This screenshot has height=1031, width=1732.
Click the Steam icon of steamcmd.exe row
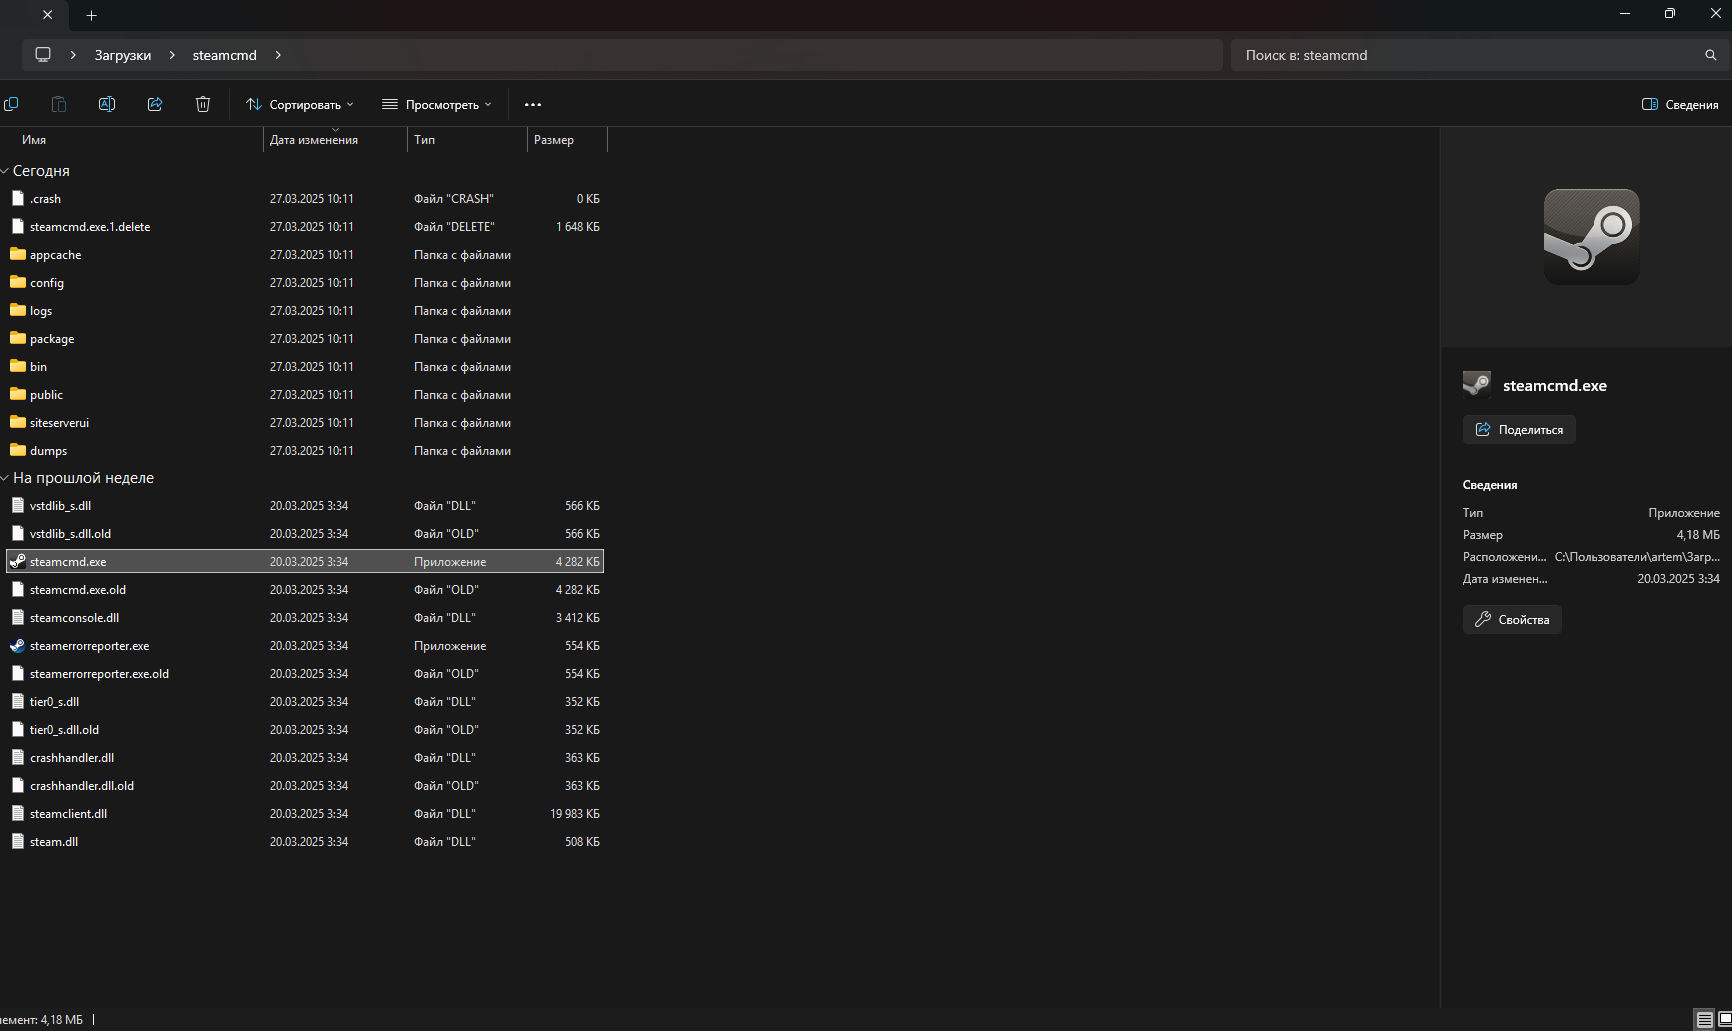18,561
